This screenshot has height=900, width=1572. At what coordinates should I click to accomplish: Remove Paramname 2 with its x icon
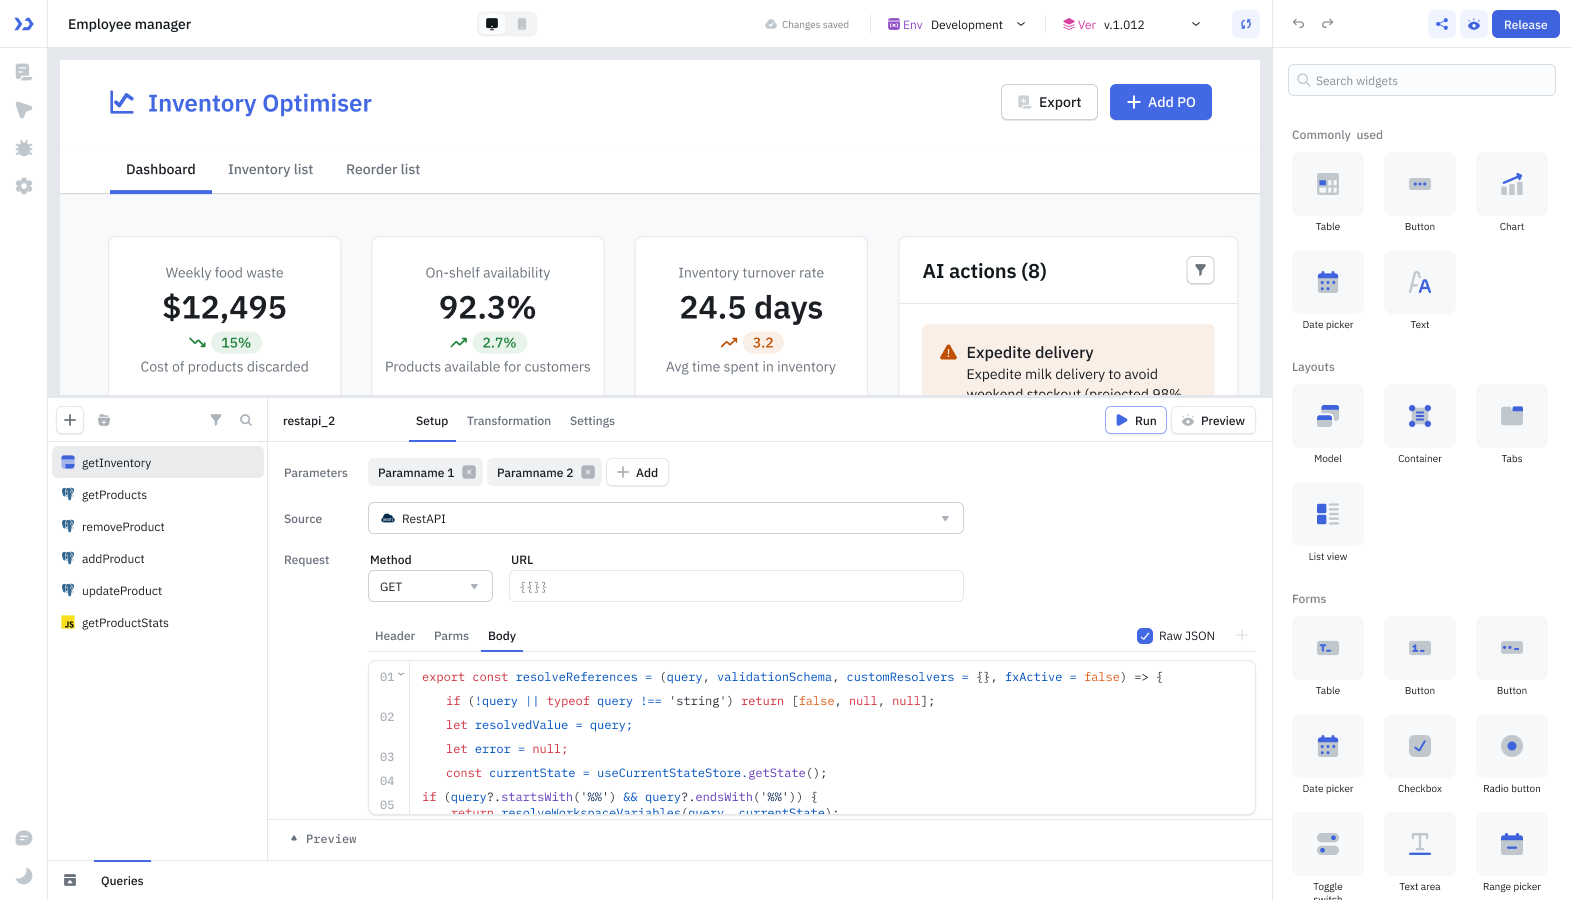tap(588, 473)
